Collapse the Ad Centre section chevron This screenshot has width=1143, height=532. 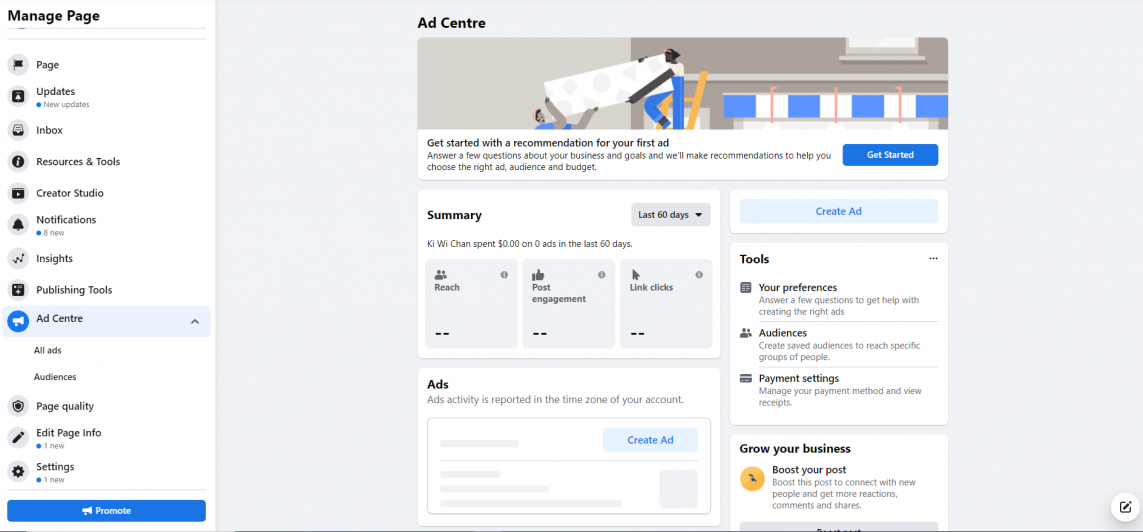[195, 321]
